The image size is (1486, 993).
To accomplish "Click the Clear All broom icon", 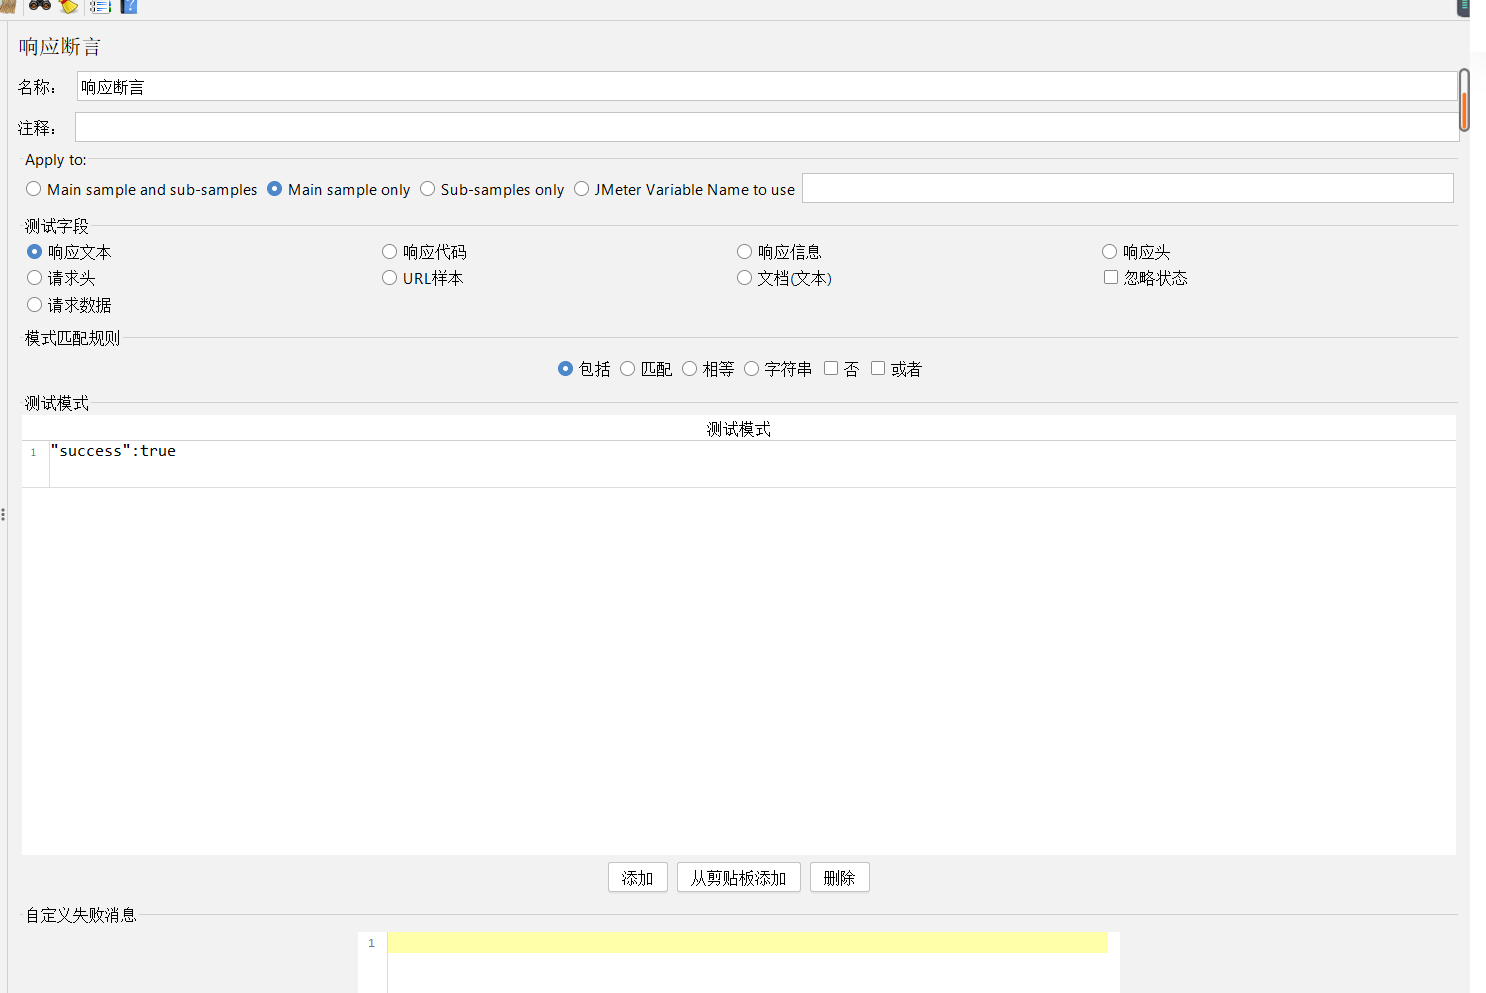I will click(8, 6).
